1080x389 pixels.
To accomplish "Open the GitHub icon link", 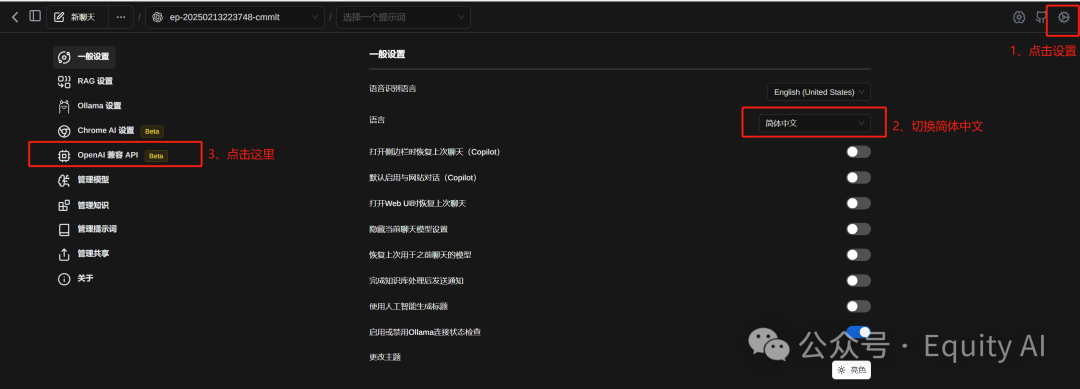I will click(1041, 17).
